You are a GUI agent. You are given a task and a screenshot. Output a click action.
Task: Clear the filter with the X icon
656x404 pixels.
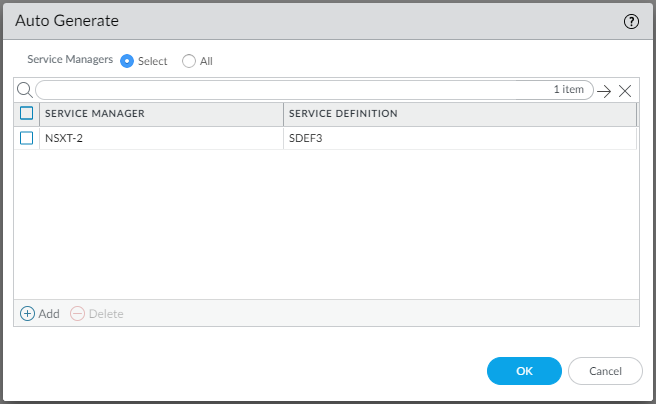point(625,90)
